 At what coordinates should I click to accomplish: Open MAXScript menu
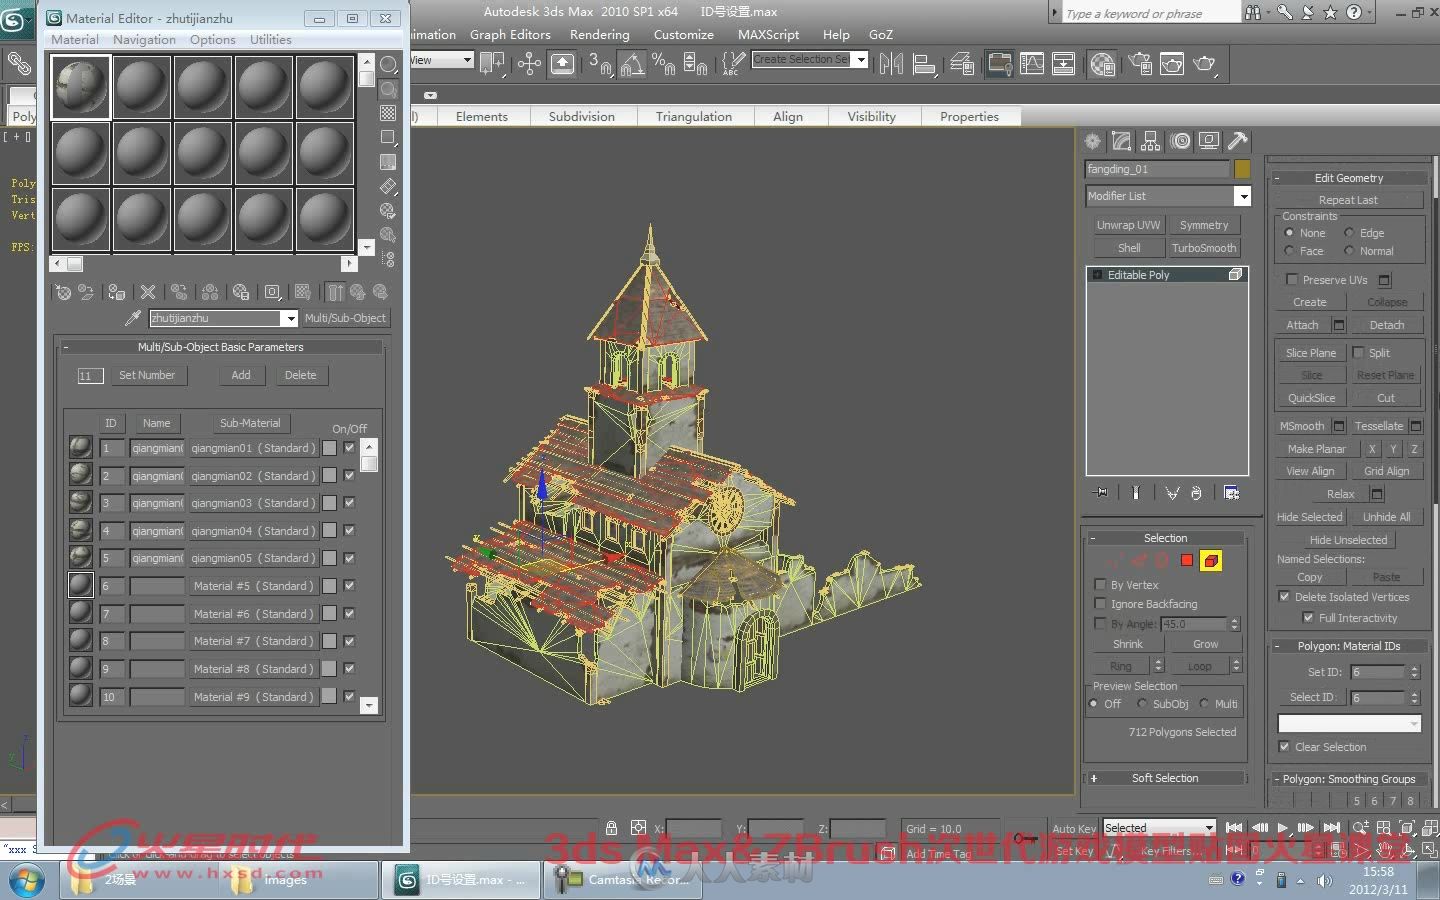768,34
